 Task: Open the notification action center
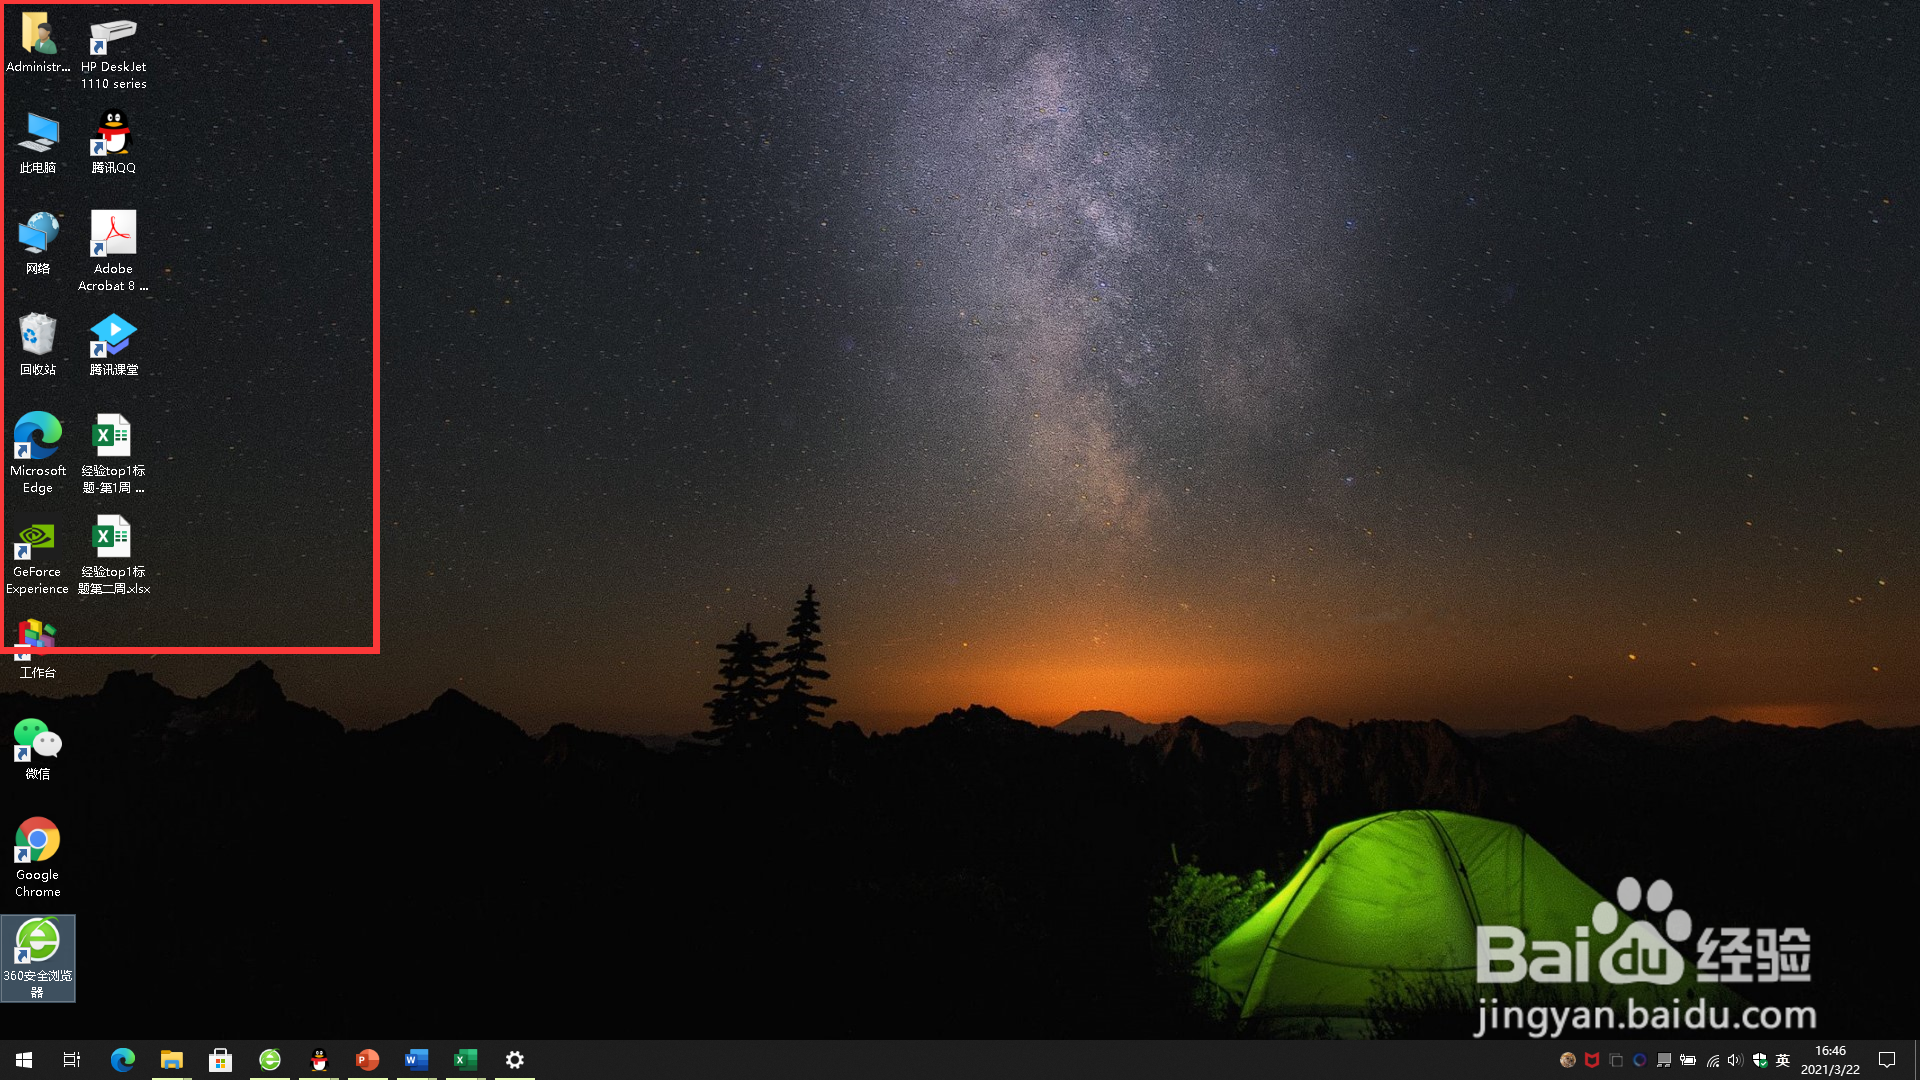click(1887, 1059)
